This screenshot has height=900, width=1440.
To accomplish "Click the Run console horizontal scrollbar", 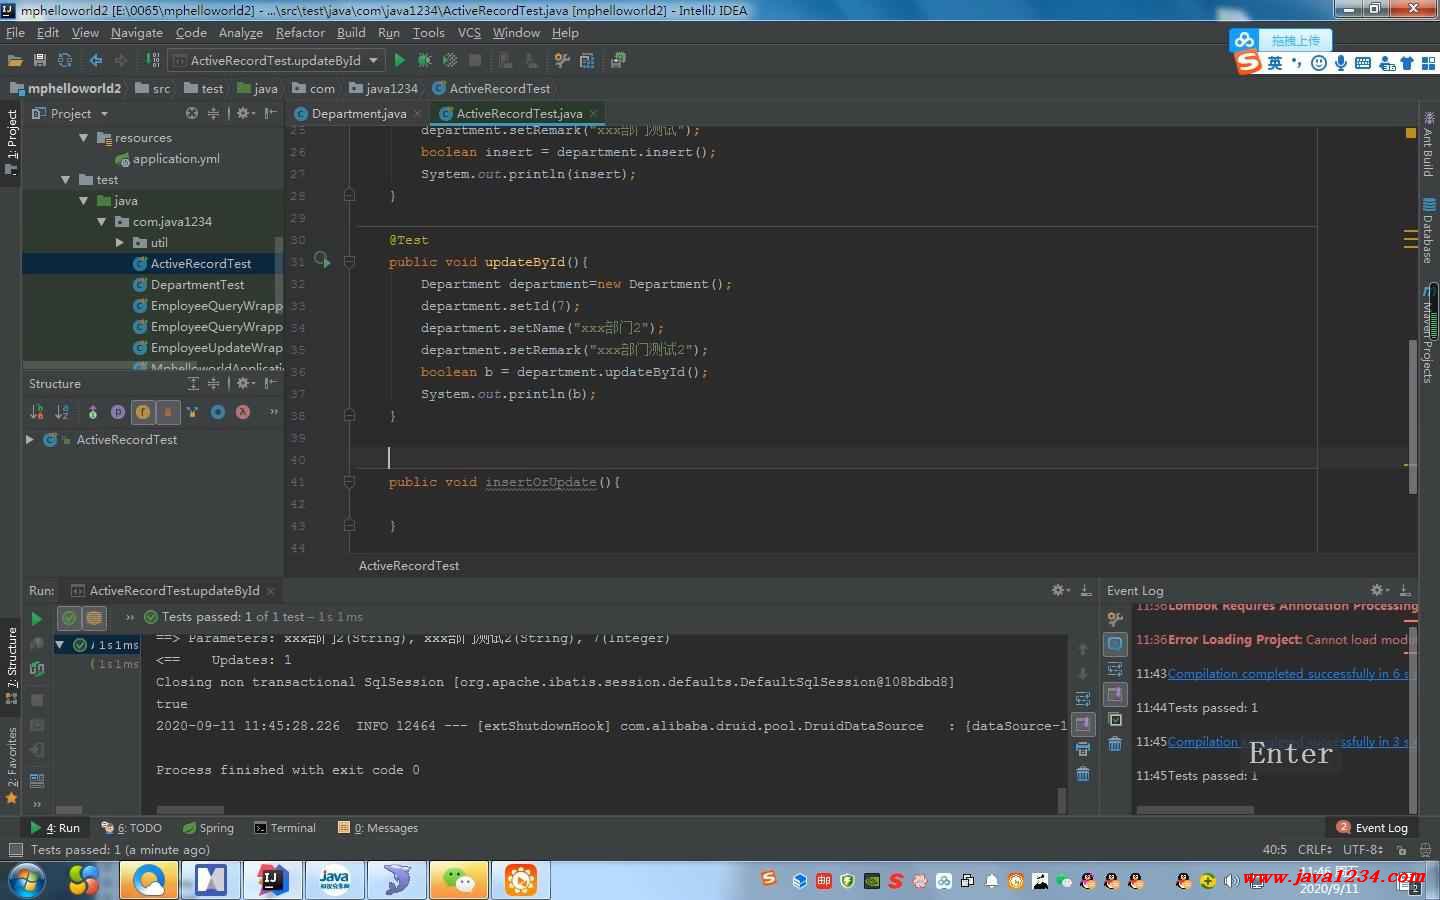I will [x=190, y=809].
